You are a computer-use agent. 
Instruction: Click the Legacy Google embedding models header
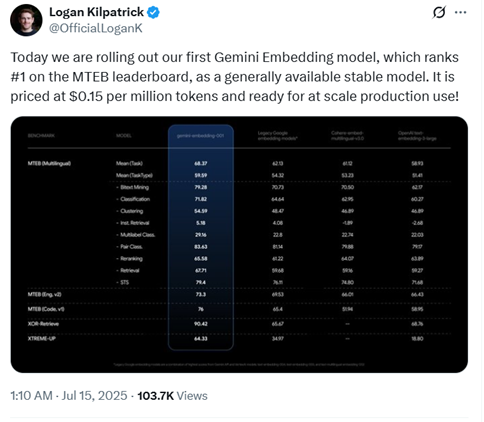(x=278, y=136)
